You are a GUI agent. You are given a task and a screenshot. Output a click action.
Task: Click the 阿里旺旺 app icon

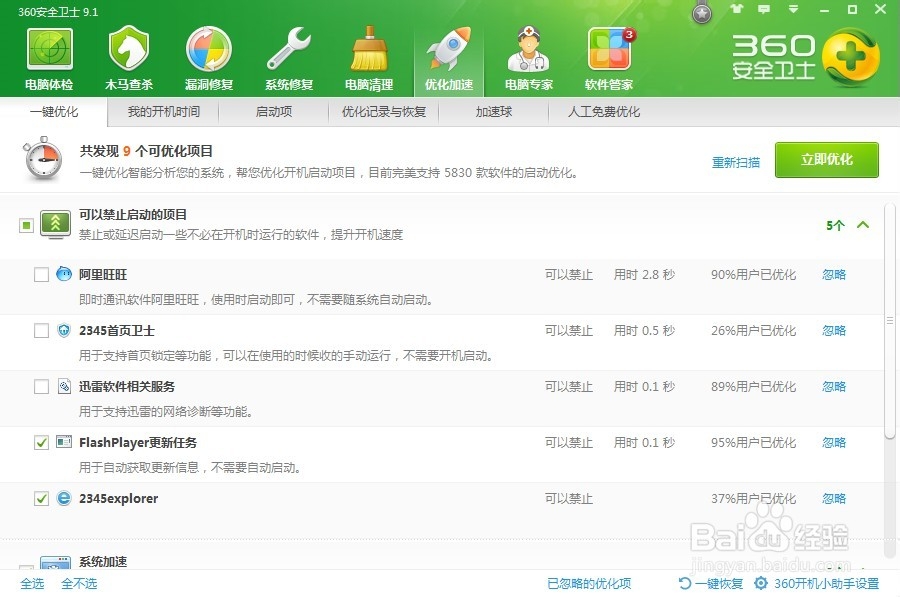click(64, 274)
